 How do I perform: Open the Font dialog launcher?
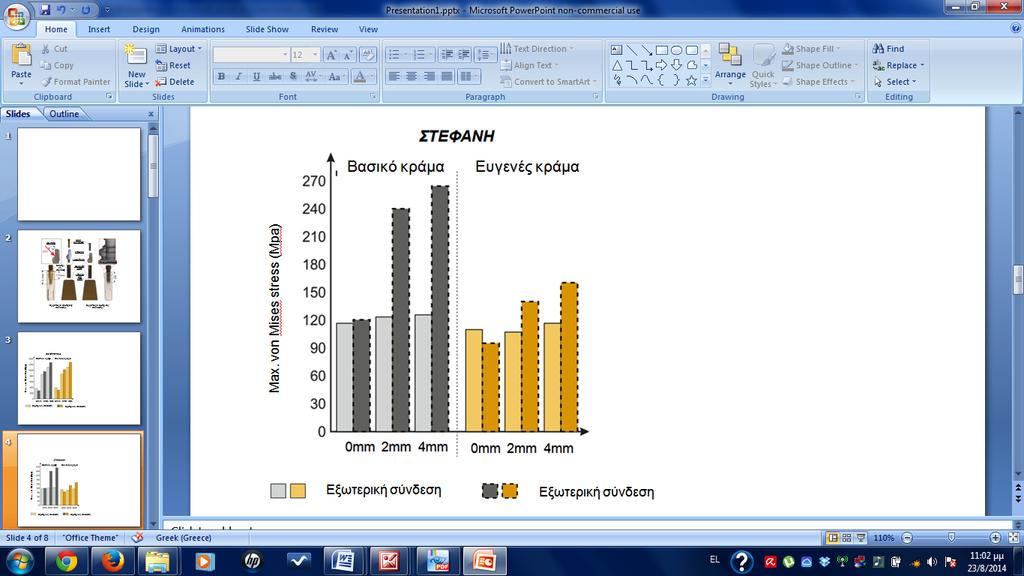tap(373, 97)
